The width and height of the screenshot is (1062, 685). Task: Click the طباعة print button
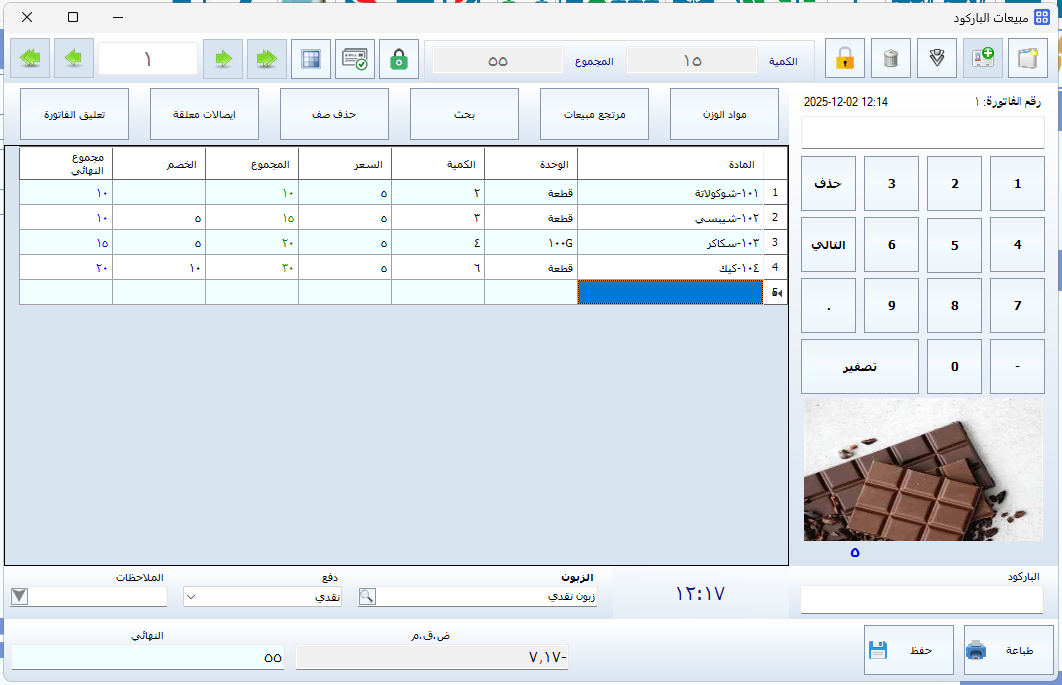(x=1000, y=650)
